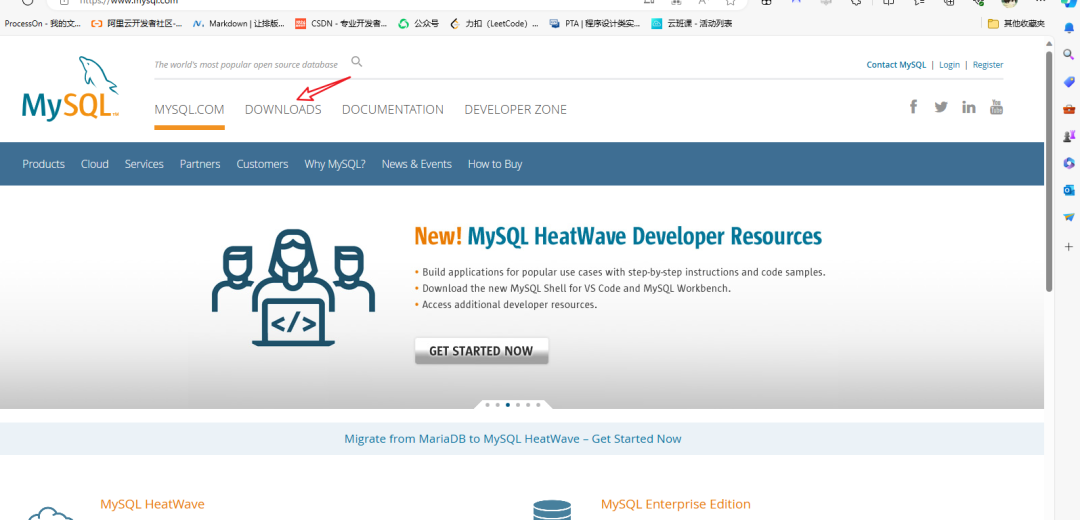Open the Products menu
Image resolution: width=1080 pixels, height=520 pixels.
click(43, 164)
